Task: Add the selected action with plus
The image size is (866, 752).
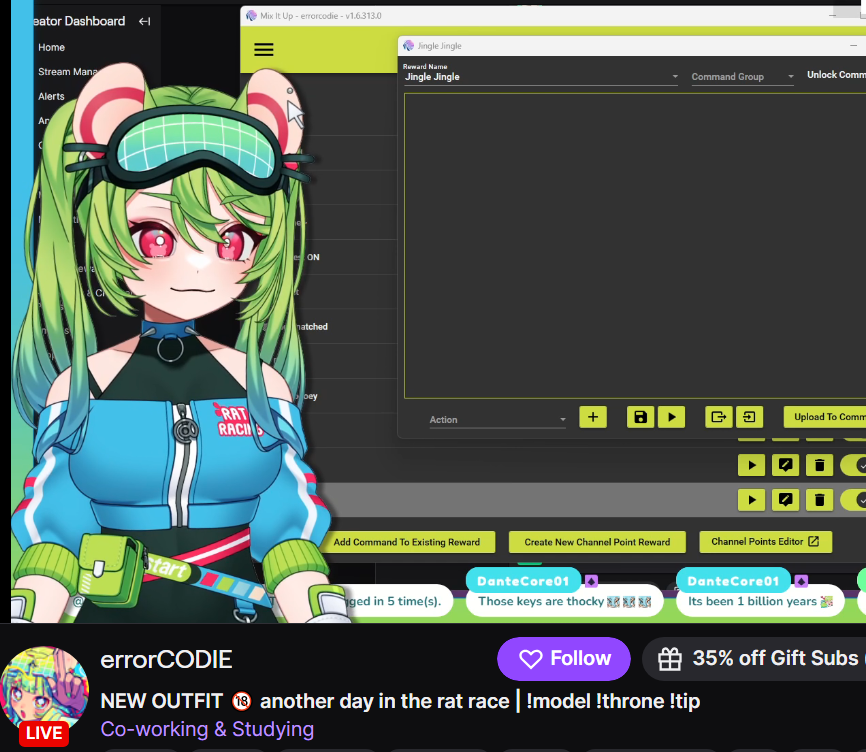Action: pos(593,417)
